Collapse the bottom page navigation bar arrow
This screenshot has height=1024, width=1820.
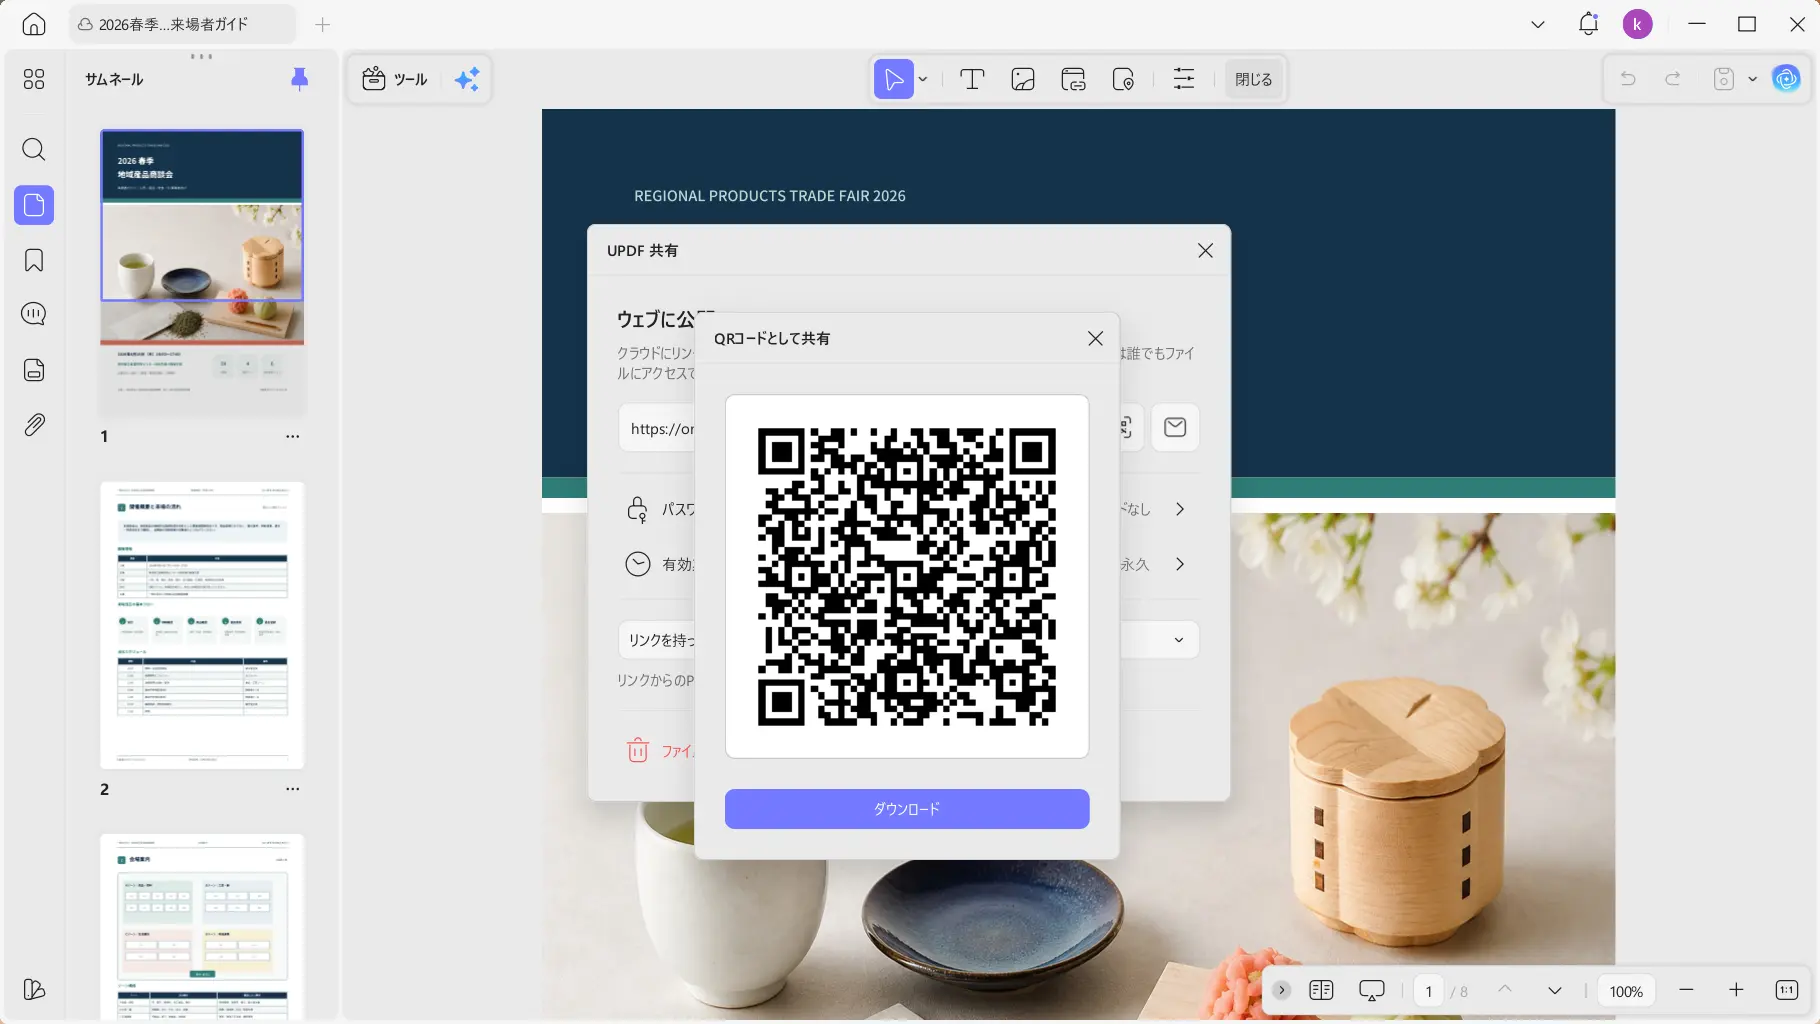point(1281,990)
